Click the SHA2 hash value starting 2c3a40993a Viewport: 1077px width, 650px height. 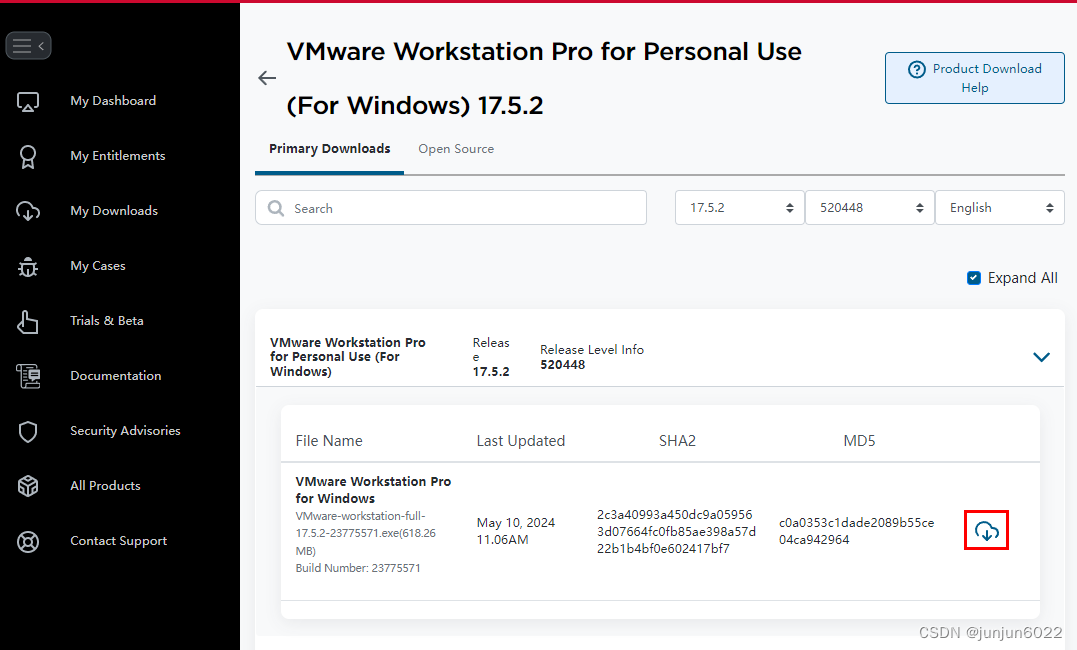(676, 532)
